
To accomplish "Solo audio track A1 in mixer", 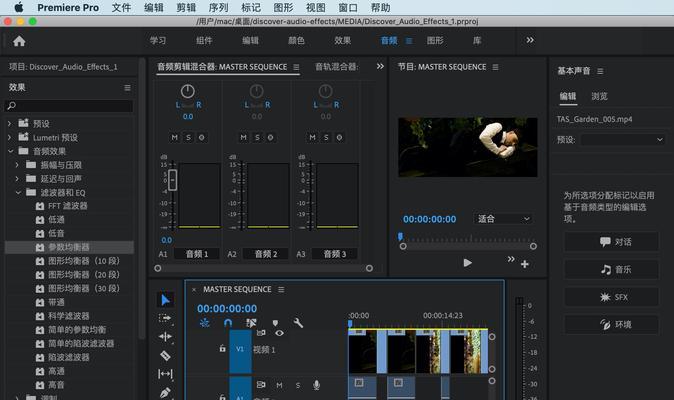I will coord(188,137).
